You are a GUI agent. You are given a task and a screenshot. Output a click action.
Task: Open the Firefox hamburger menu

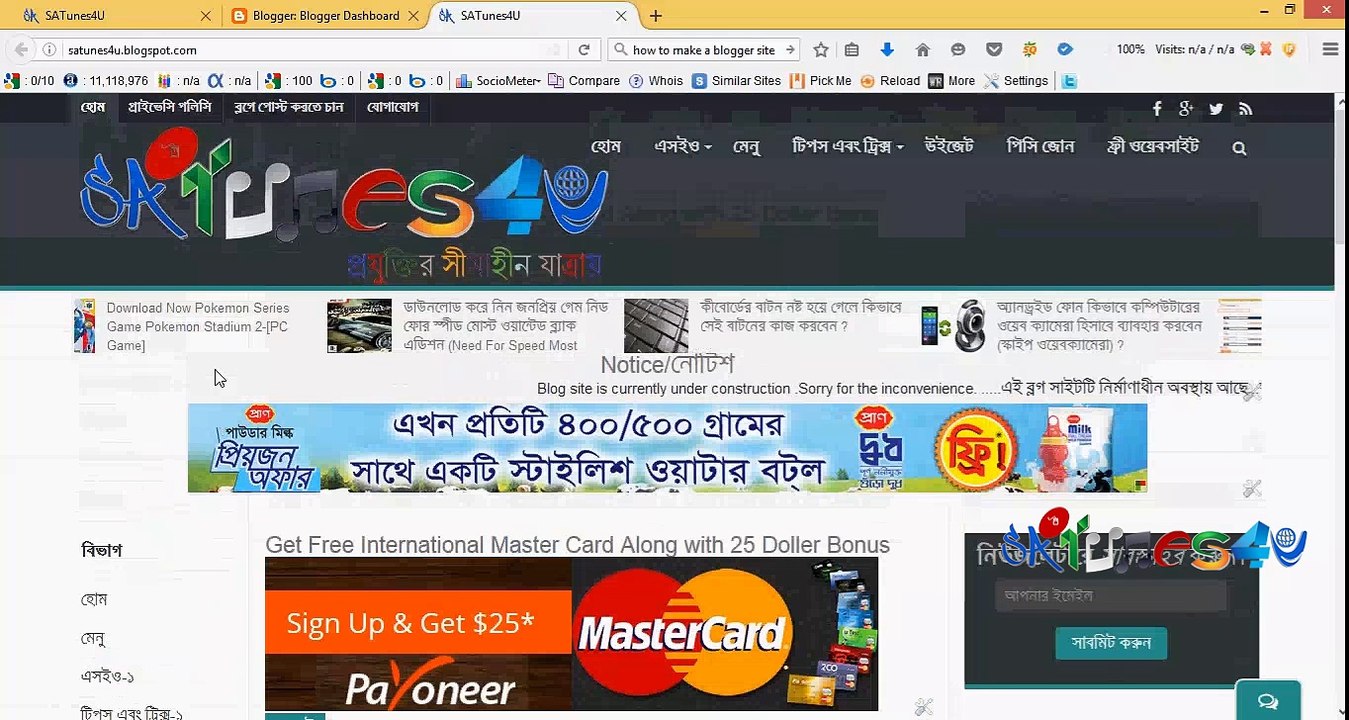tap(1330, 50)
